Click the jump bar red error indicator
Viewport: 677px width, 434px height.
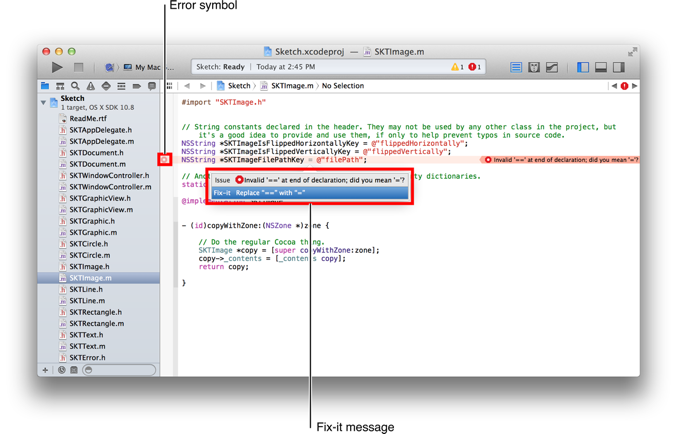tap(624, 86)
